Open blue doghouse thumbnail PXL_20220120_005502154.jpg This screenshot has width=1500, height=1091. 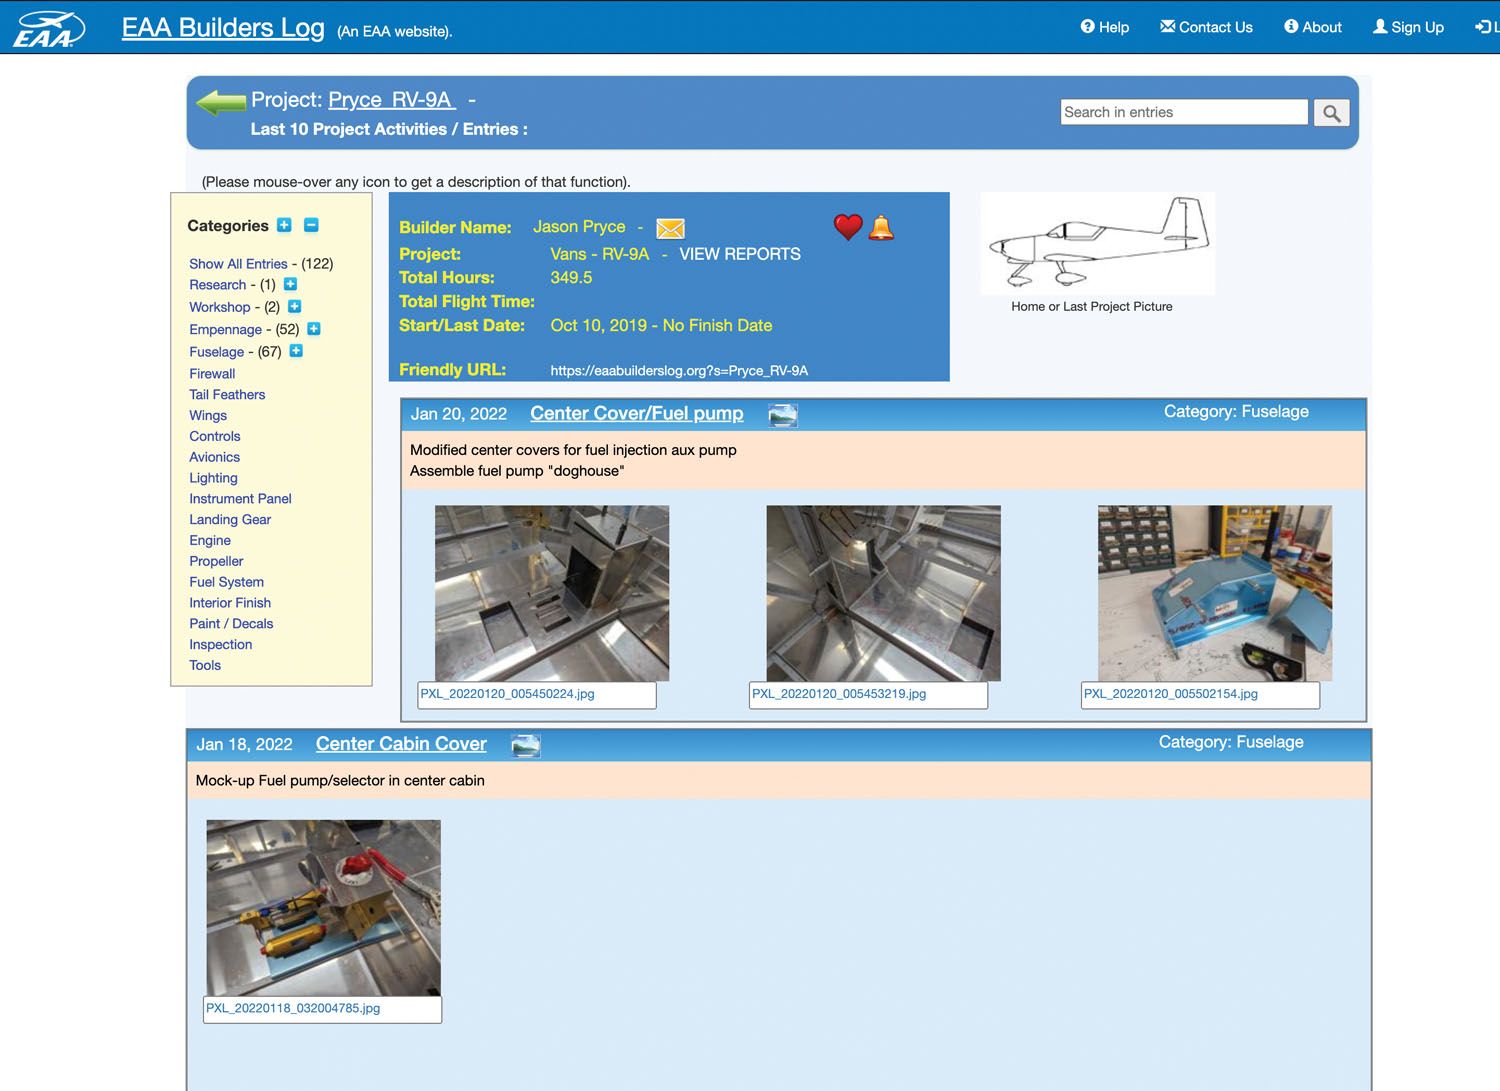(x=1215, y=593)
